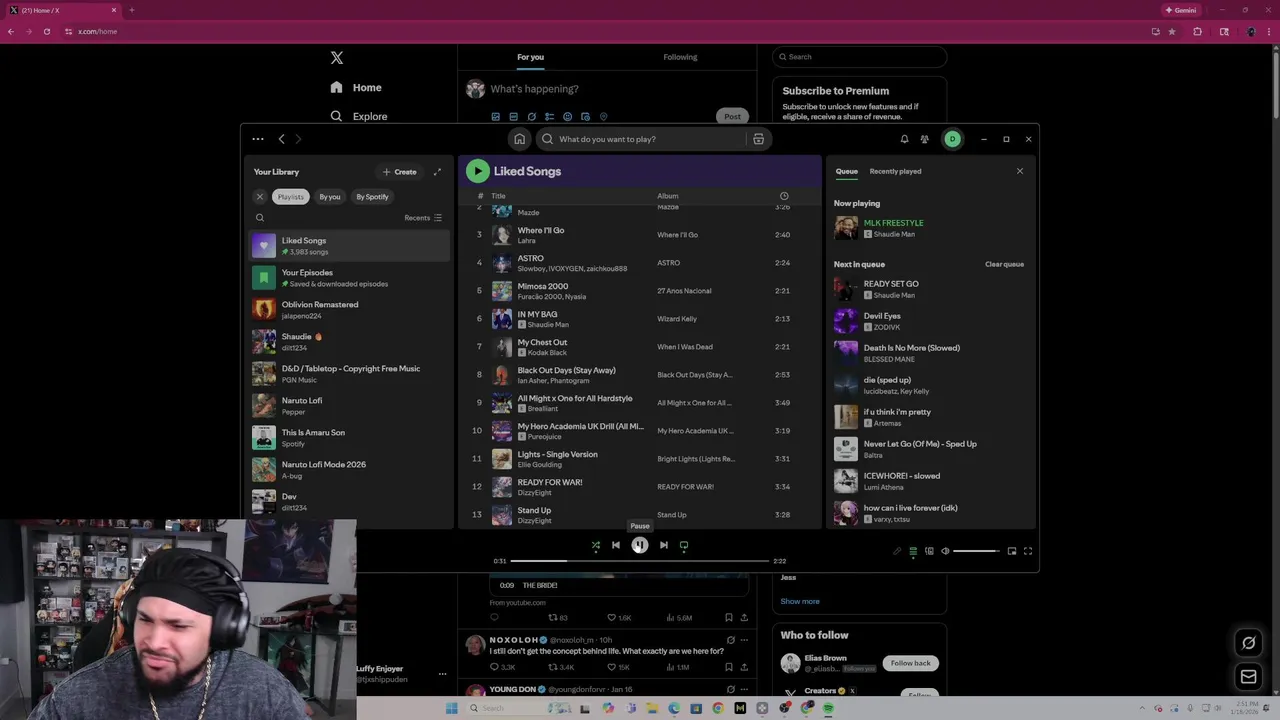Close the Queue panel
Screen dimensions: 1280x720
coord(1020,171)
